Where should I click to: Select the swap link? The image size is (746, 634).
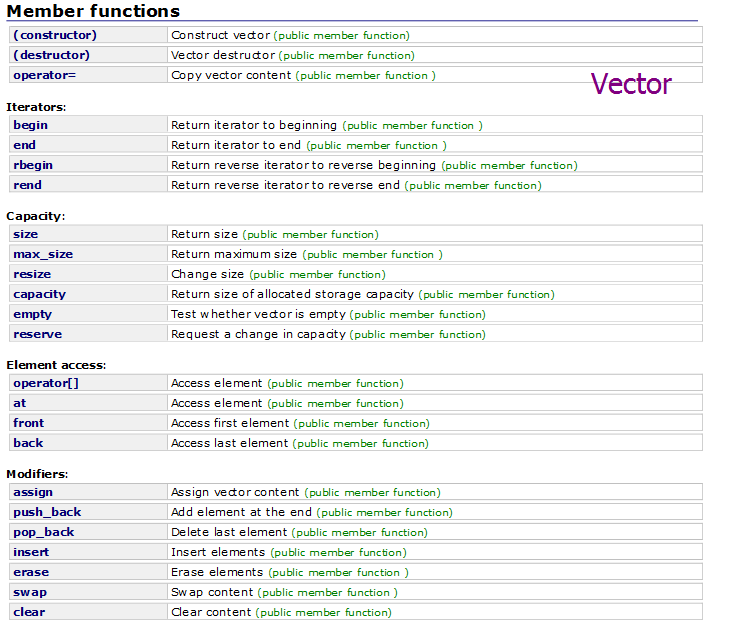click(30, 592)
